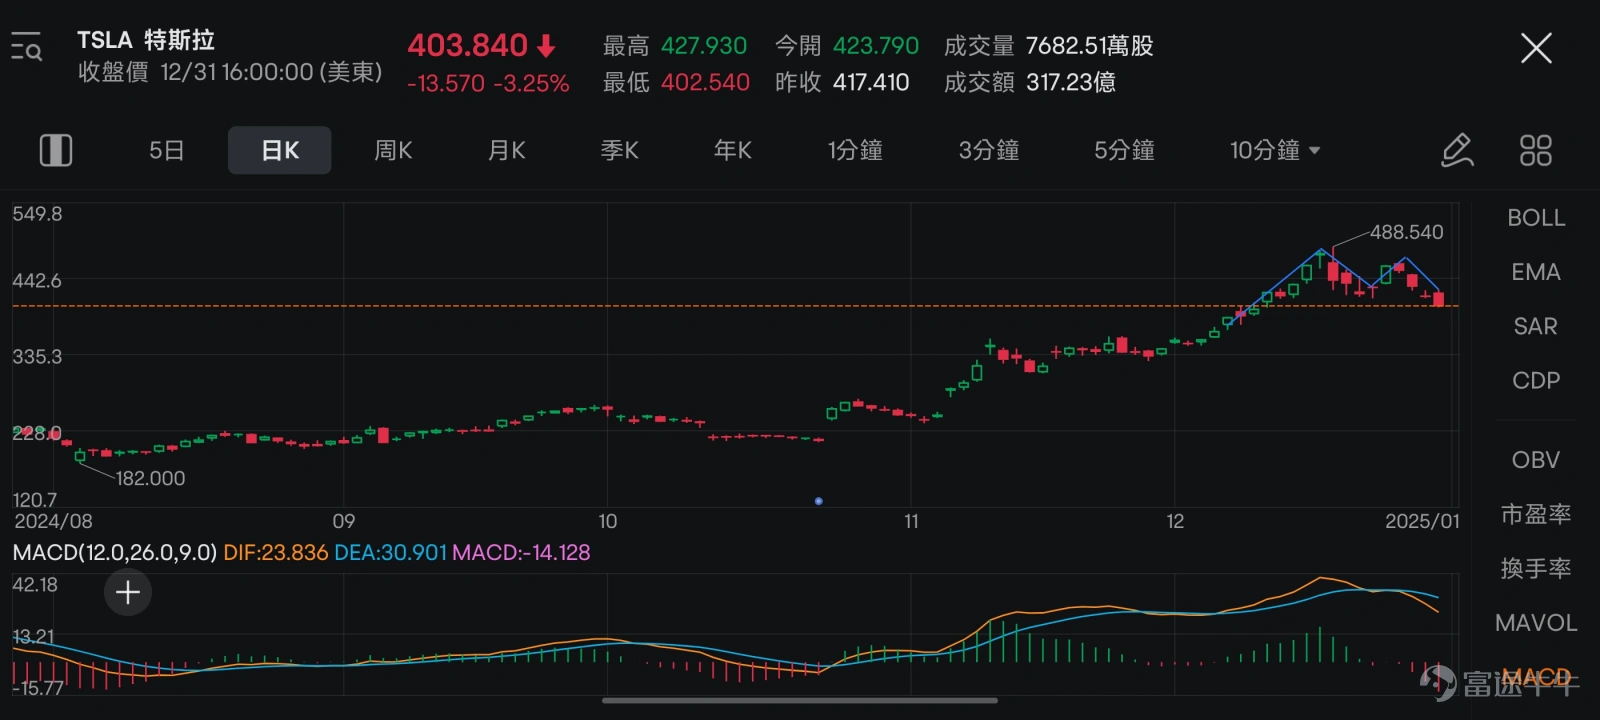Enable the EMA indicator
Screen dimensions: 1600x720
(x=1536, y=272)
